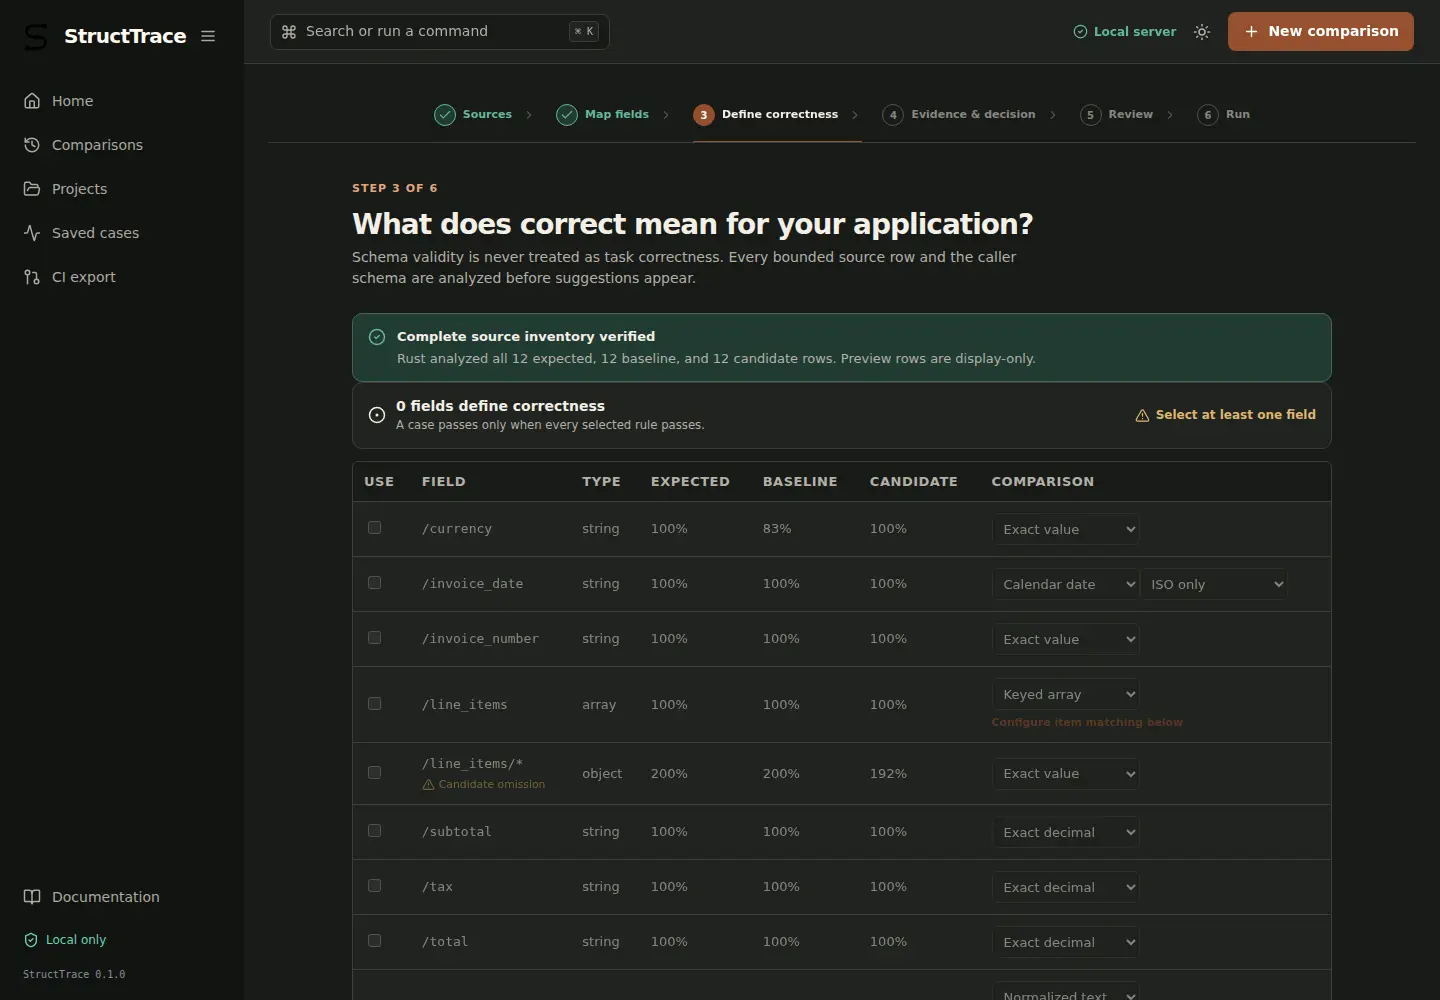Toggle light theme with sun icon

(1202, 32)
